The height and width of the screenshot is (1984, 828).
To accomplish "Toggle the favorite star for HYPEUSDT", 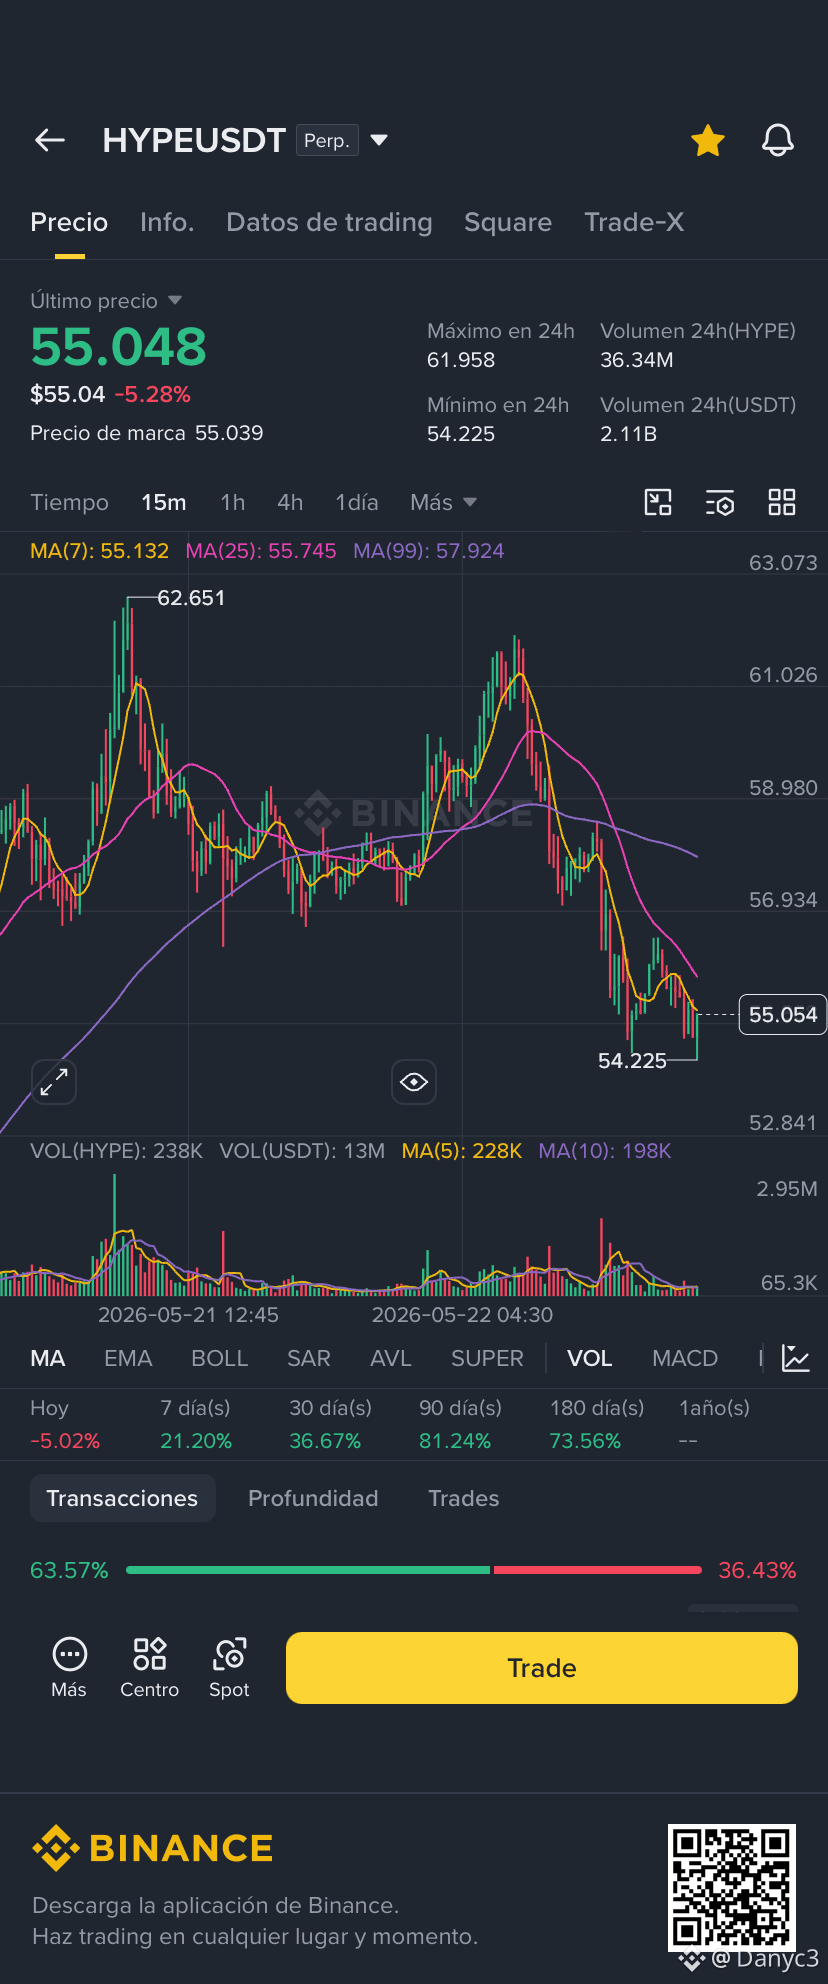I will 708,141.
